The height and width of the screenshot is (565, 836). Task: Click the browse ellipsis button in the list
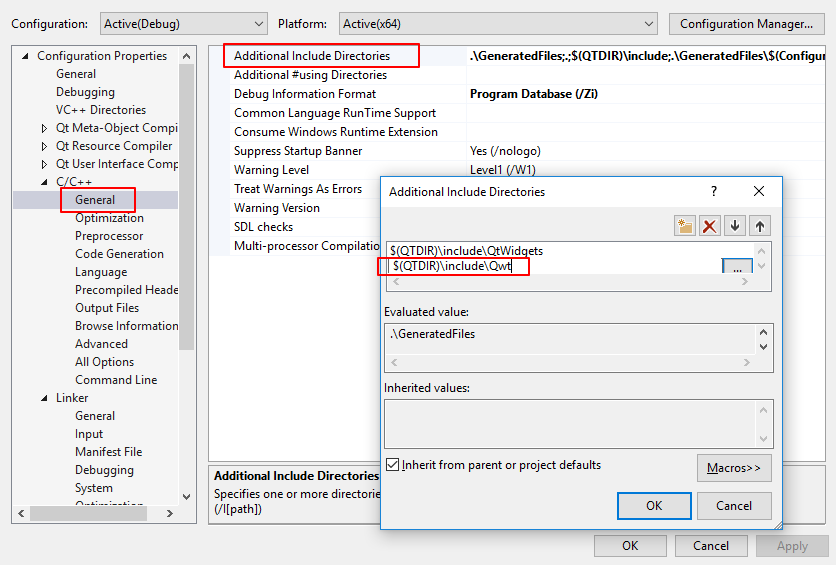[736, 268]
